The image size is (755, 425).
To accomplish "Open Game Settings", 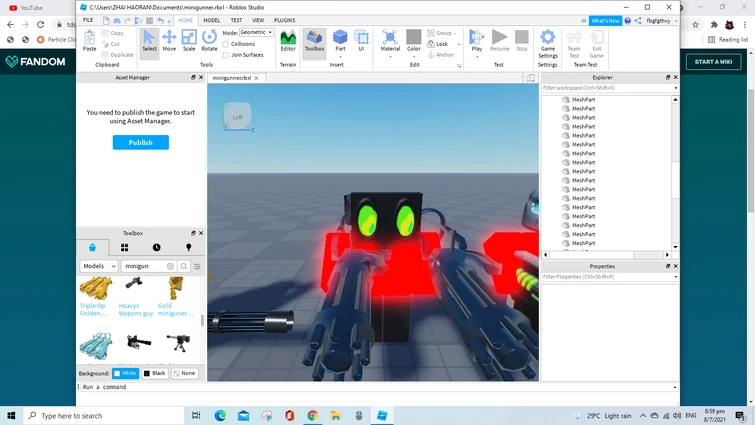I will pos(547,44).
